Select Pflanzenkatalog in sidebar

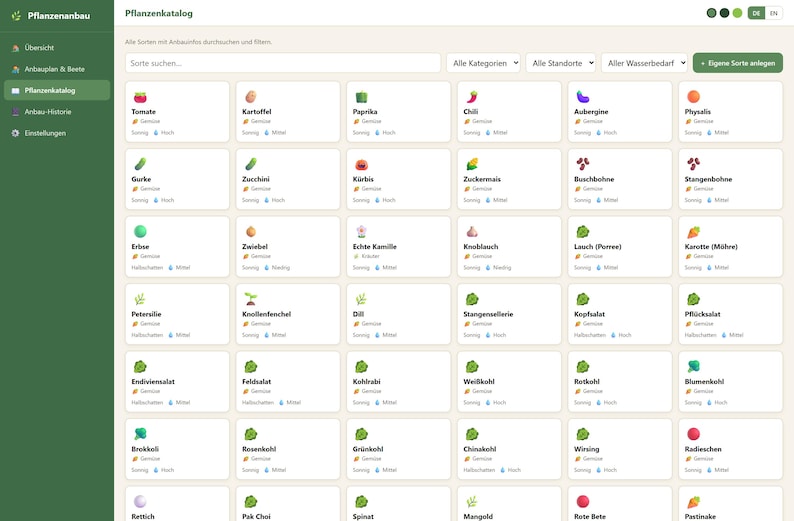57,90
